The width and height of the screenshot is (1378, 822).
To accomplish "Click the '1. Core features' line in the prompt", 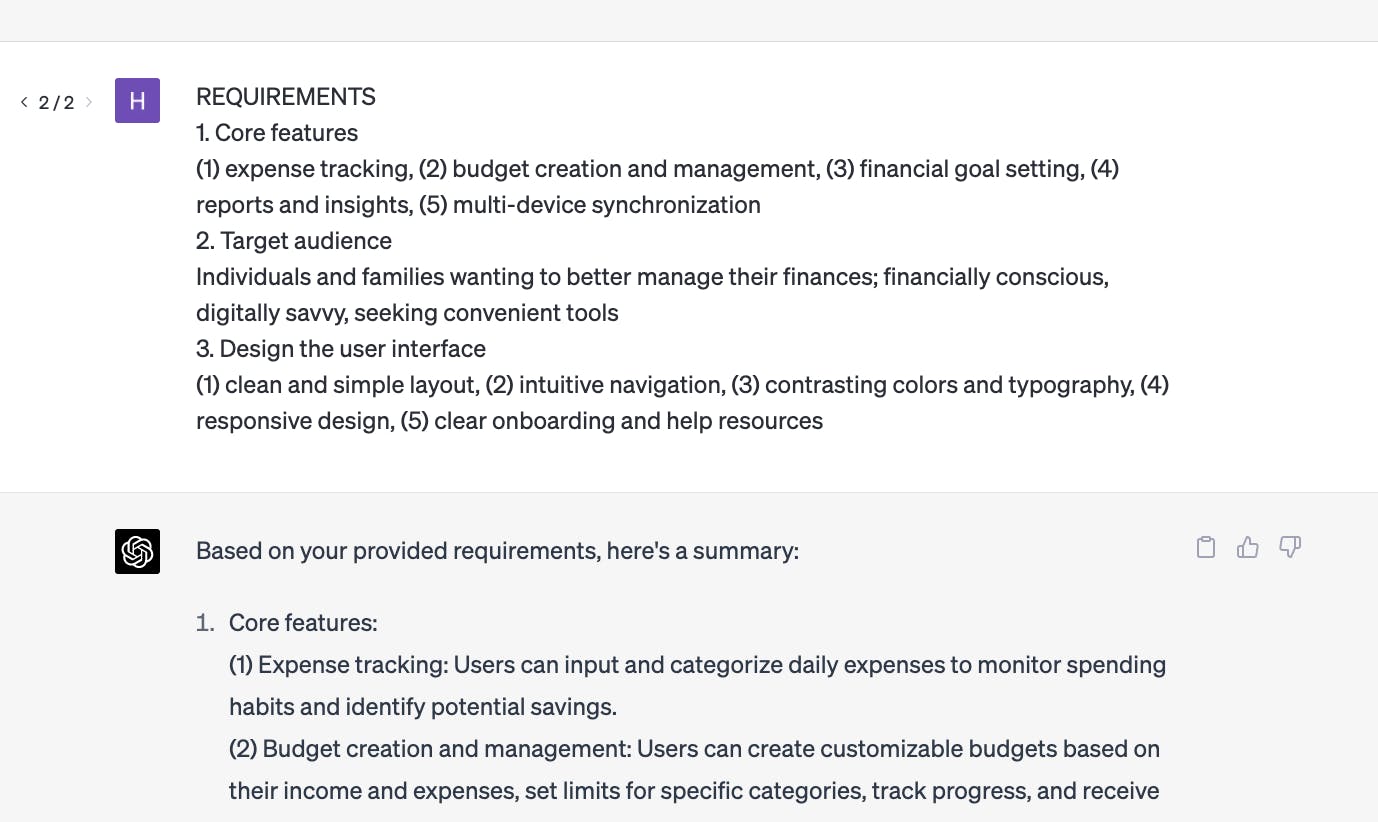I will pos(277,133).
